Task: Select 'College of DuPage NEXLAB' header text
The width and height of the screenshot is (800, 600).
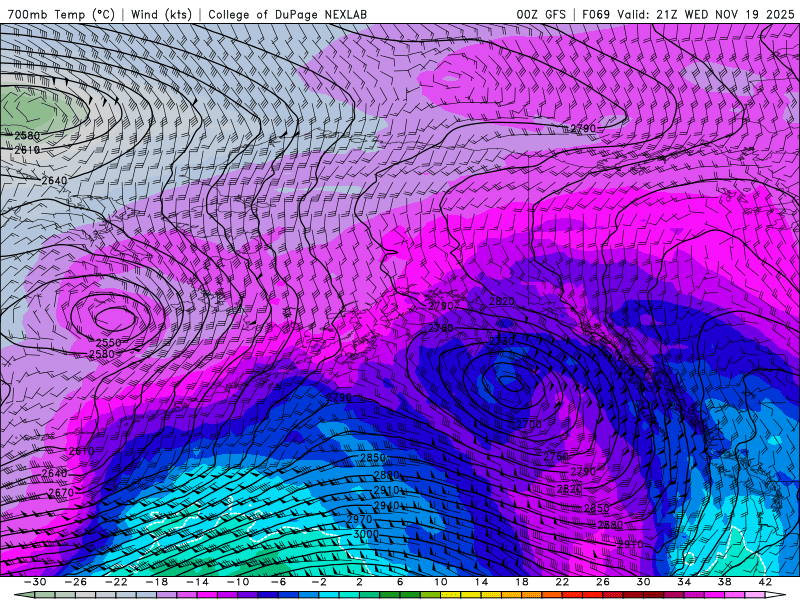Action: coord(287,14)
